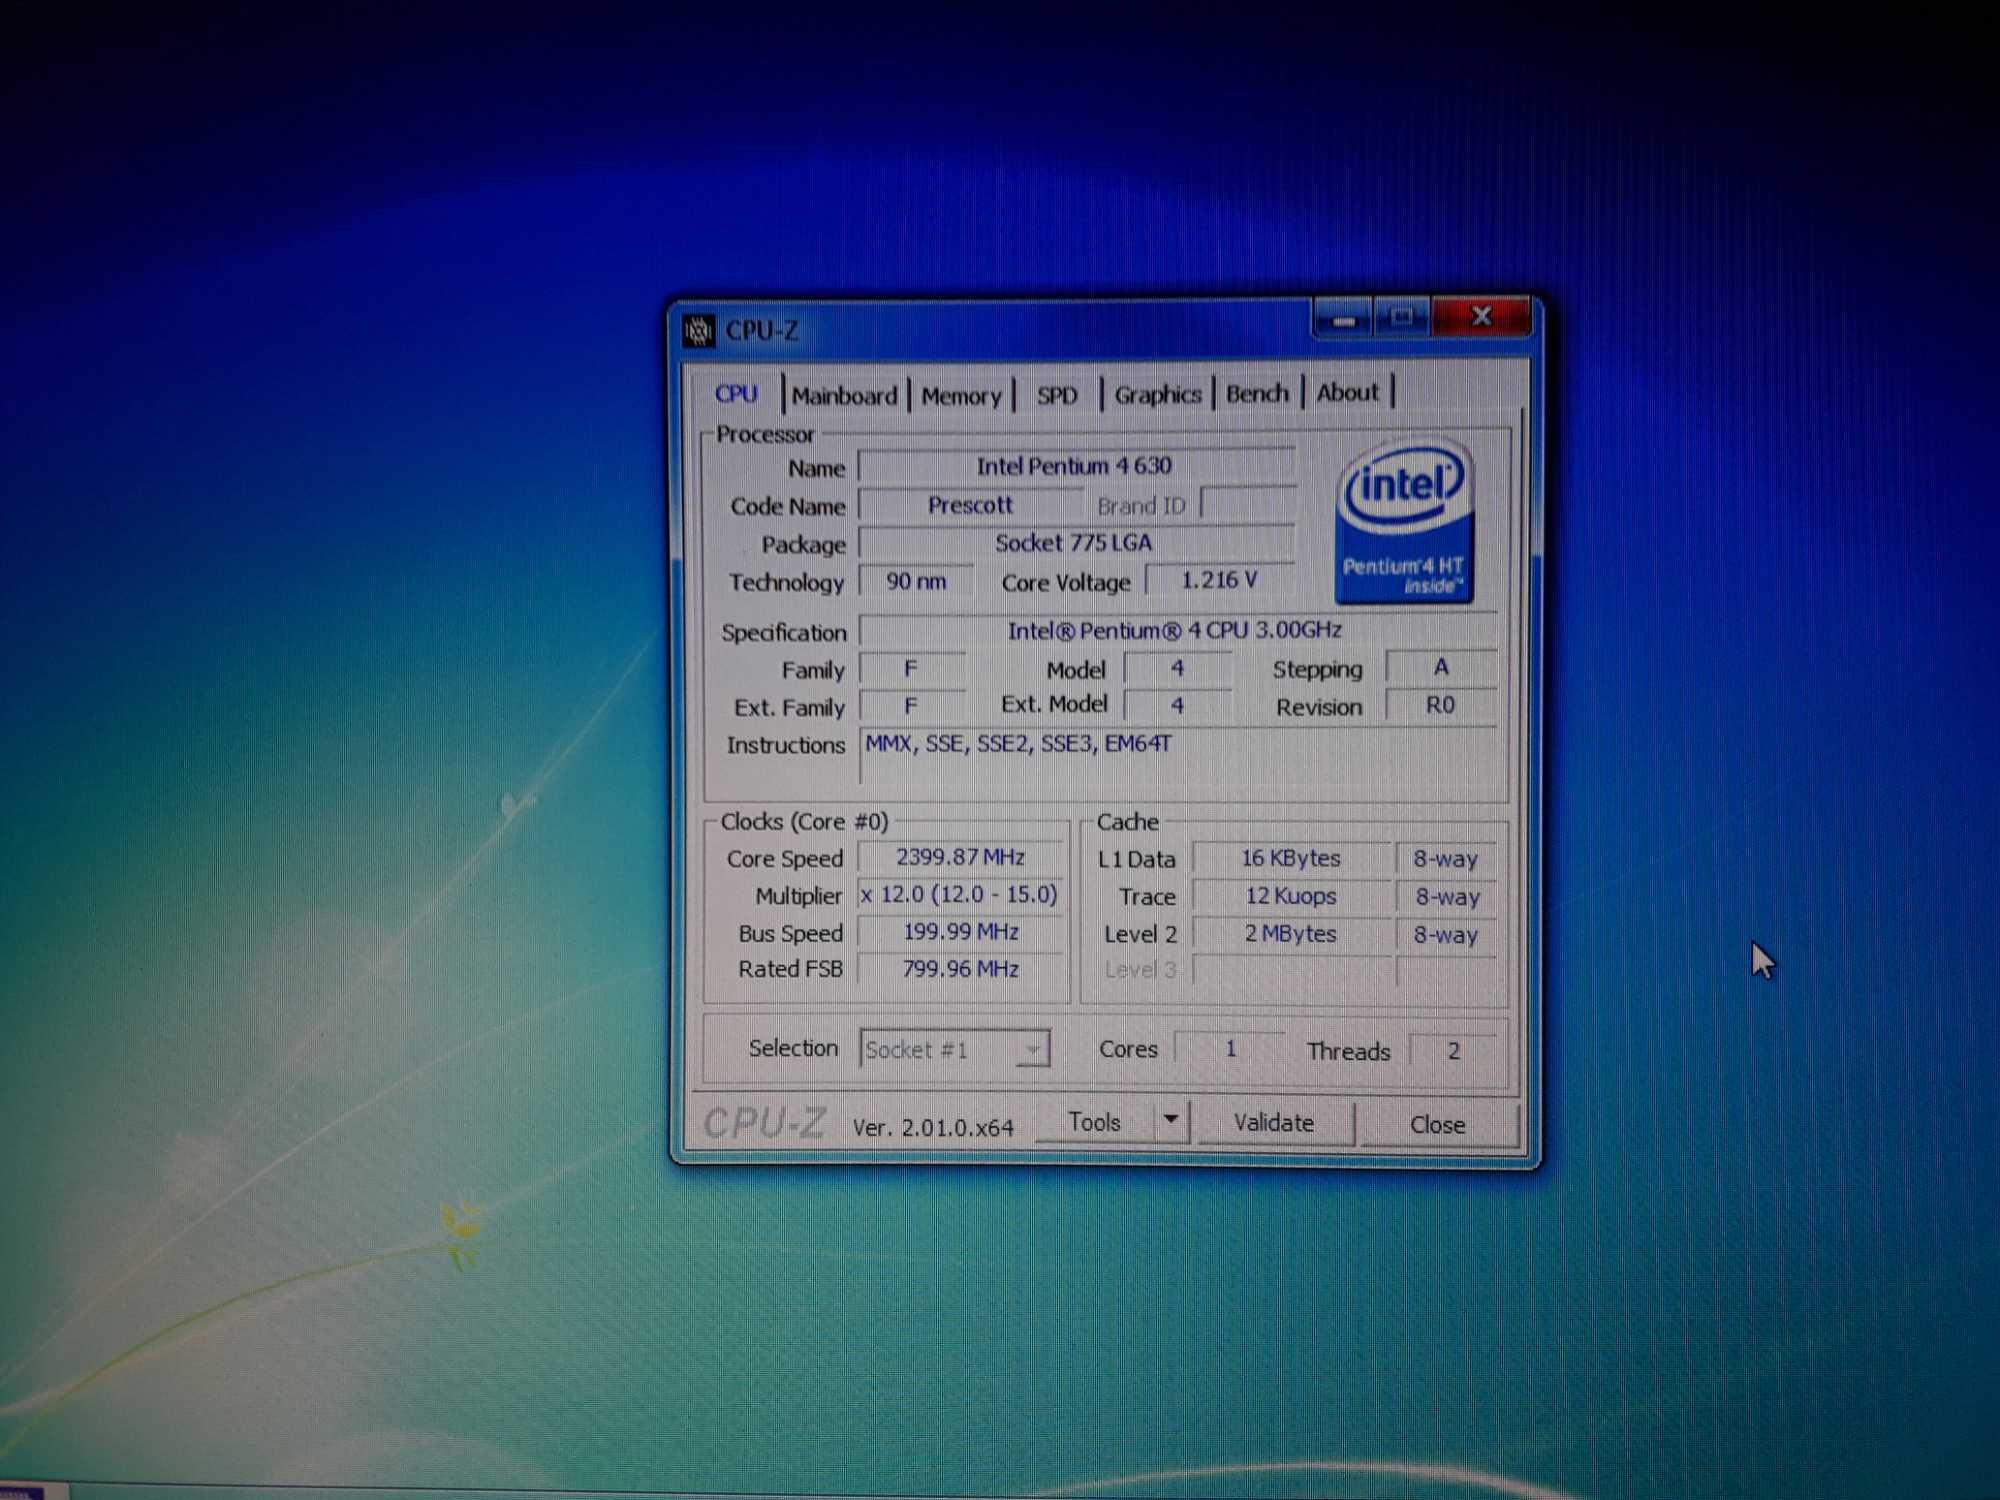Click the Core Speed value 2399.87 MHz
The image size is (2000, 1500).
[x=961, y=857]
